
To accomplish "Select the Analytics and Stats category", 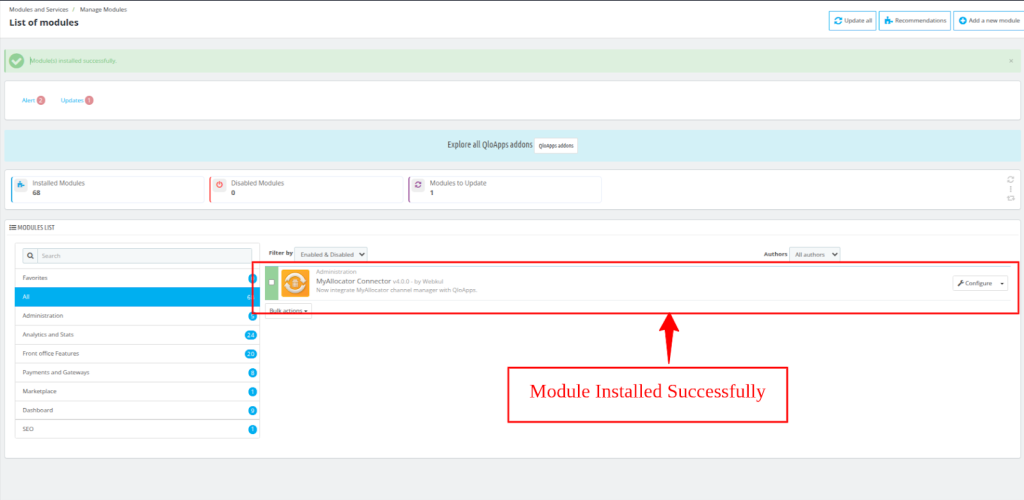I will 130,334.
